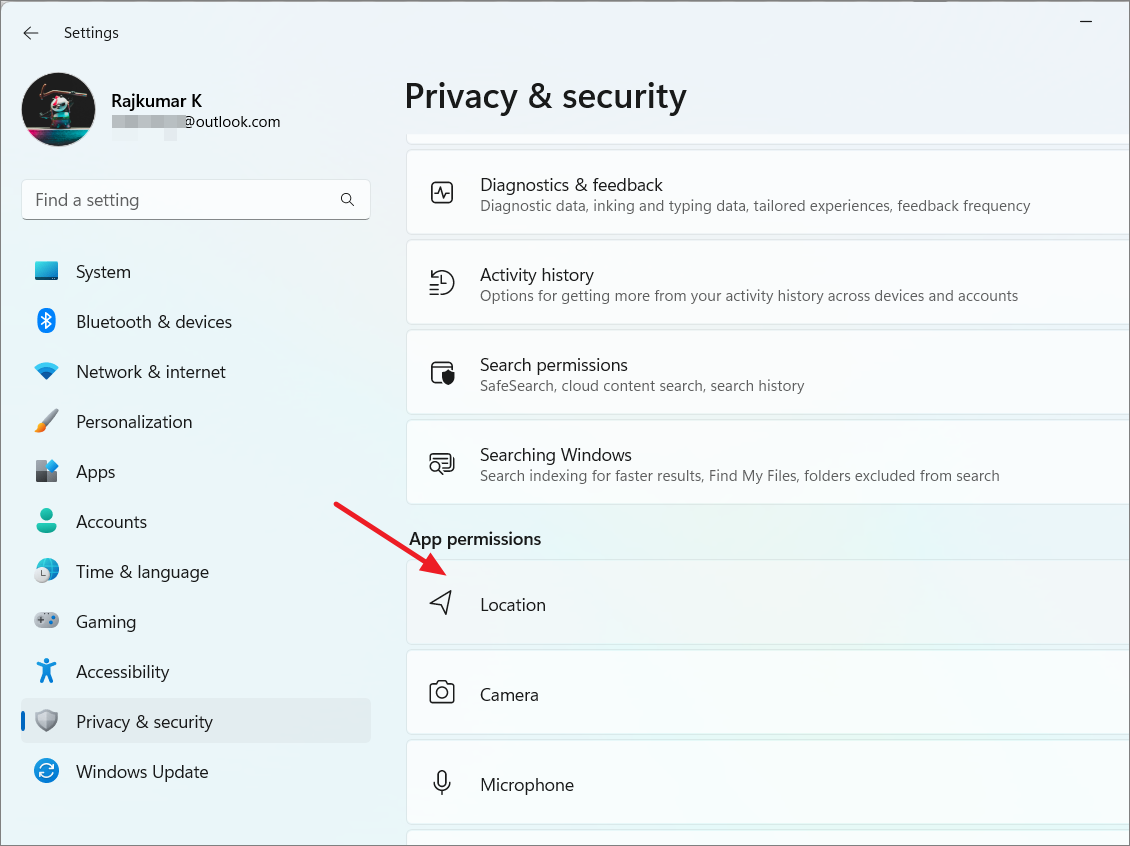Click the Apps icon in sidebar
This screenshot has width=1130, height=846.
(46, 471)
